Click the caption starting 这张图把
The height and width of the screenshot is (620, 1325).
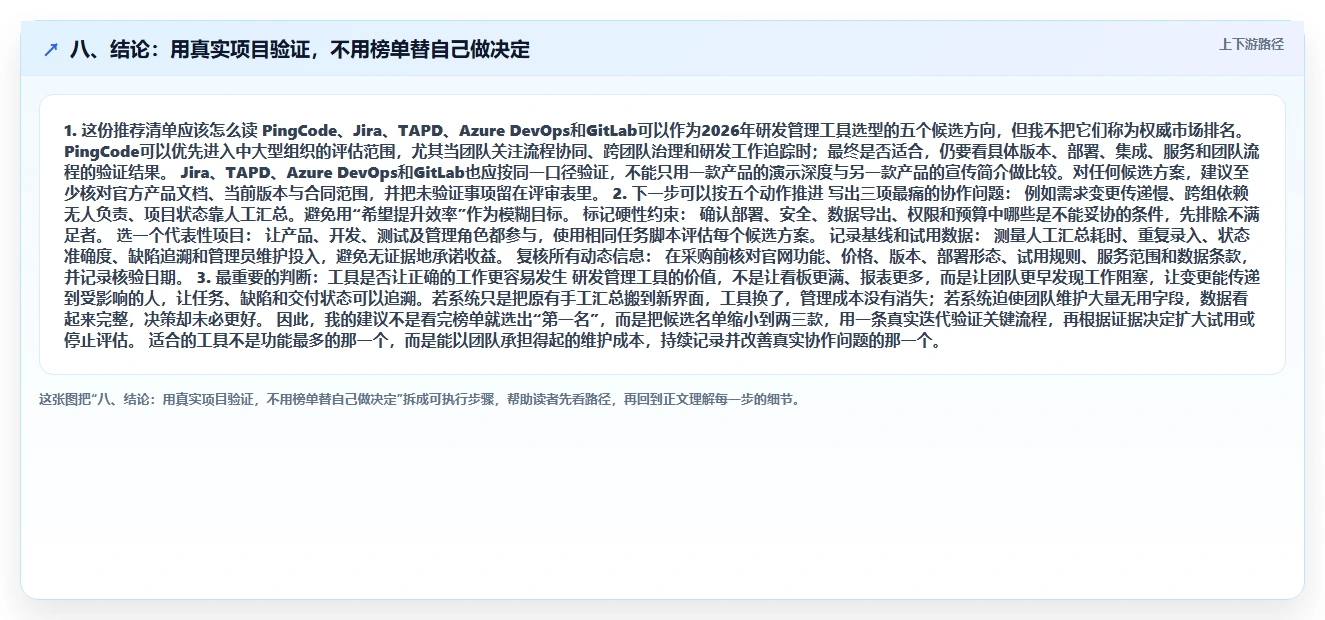(420, 399)
